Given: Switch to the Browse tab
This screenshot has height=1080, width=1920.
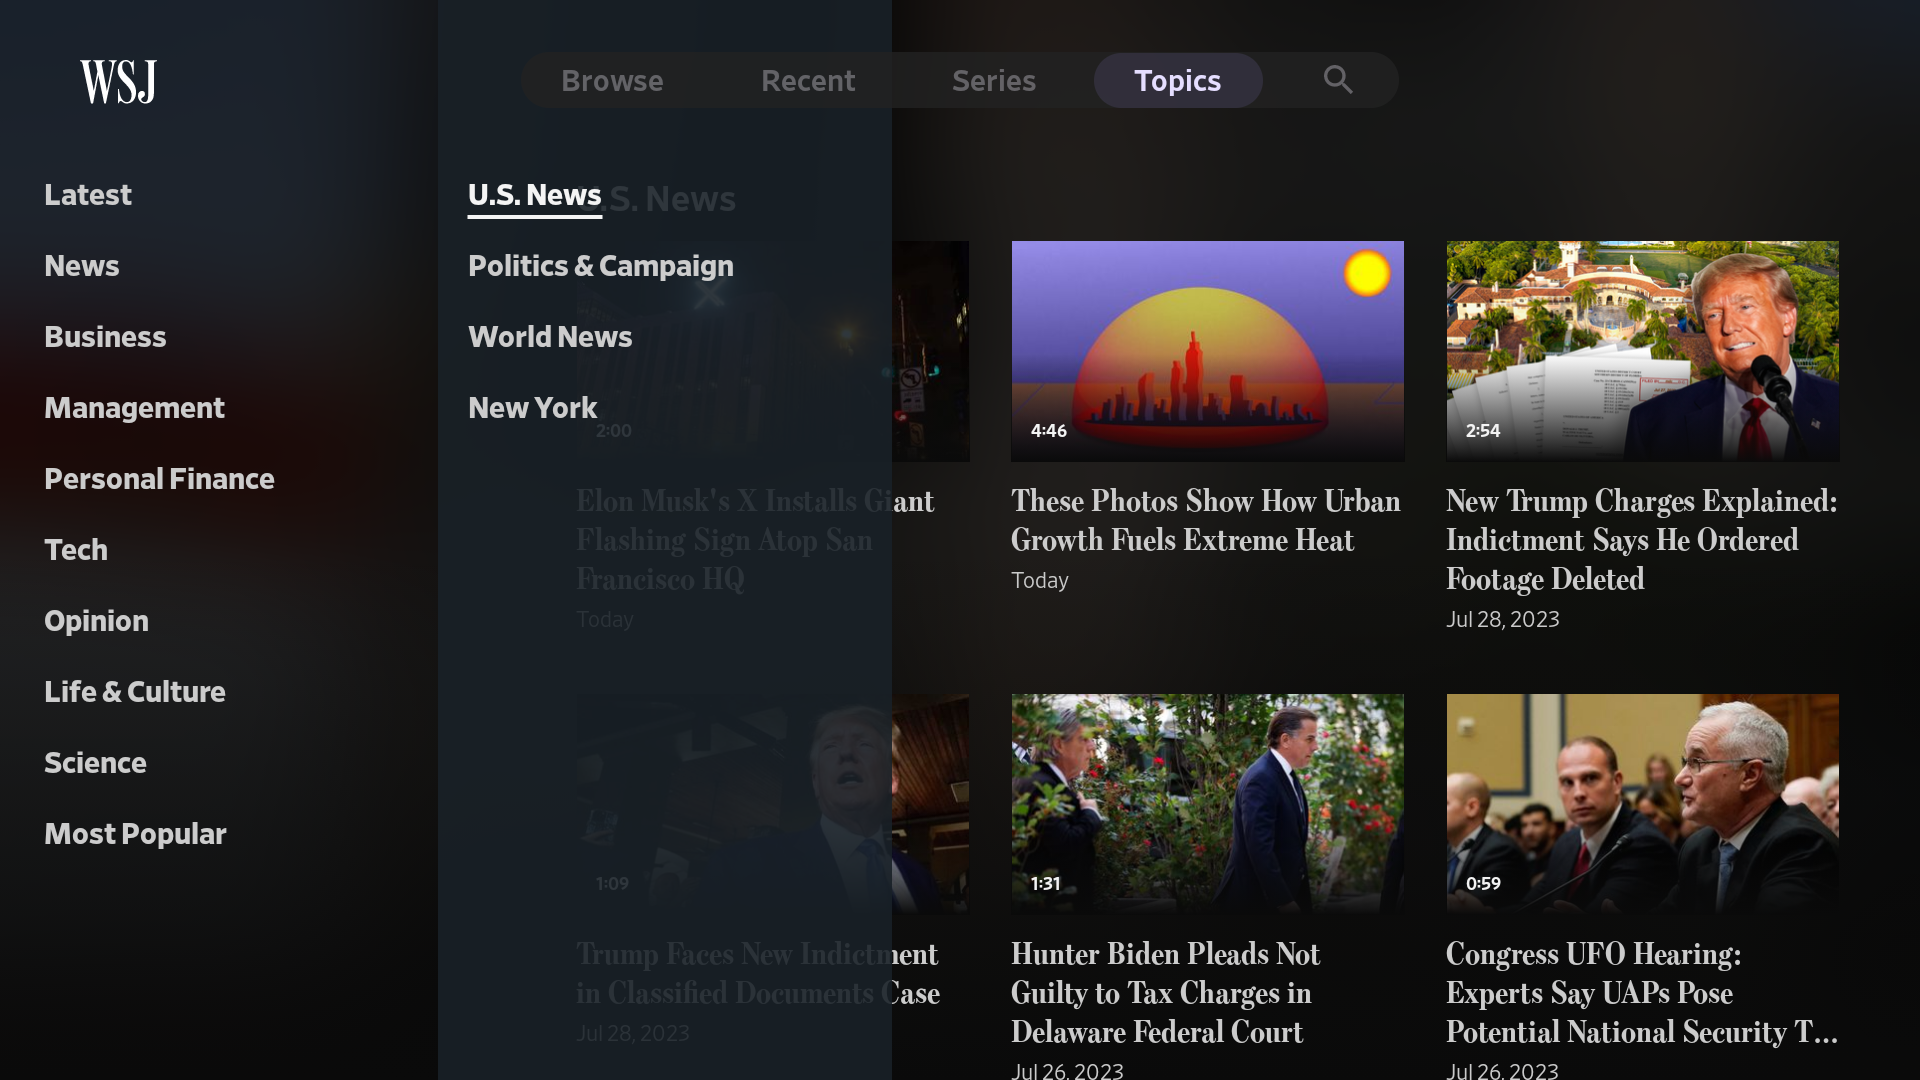Looking at the screenshot, I should [612, 80].
